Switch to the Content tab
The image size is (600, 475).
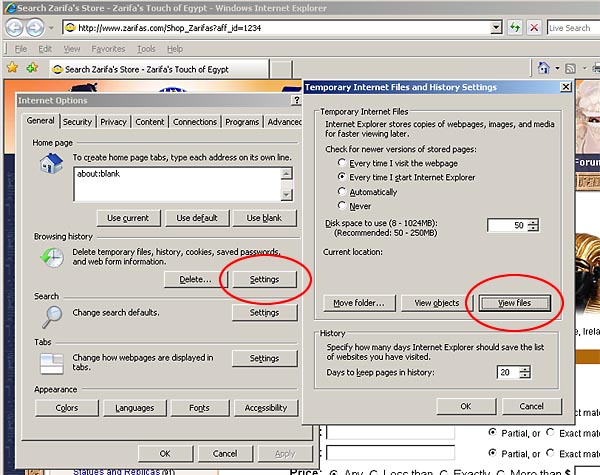150,122
